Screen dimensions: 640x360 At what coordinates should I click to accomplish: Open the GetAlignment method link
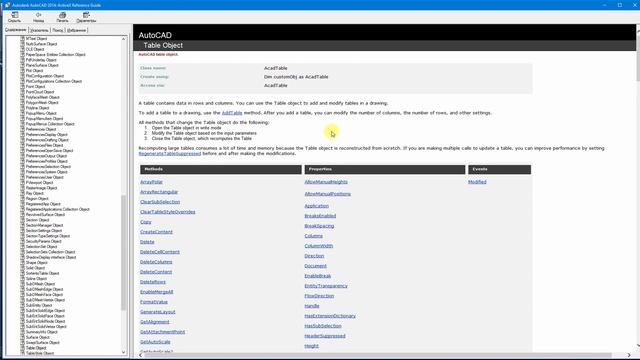[x=155, y=322]
